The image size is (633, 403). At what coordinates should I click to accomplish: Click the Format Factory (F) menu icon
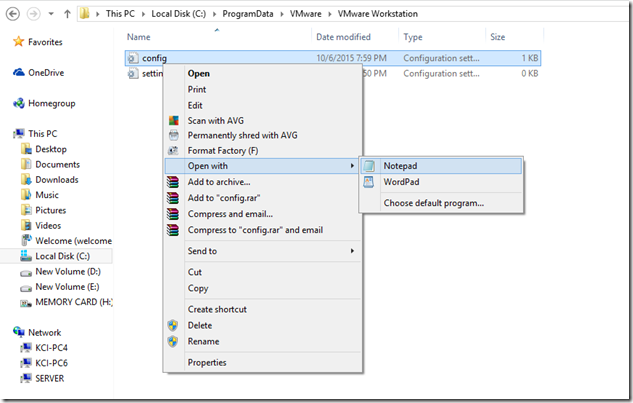click(173, 151)
